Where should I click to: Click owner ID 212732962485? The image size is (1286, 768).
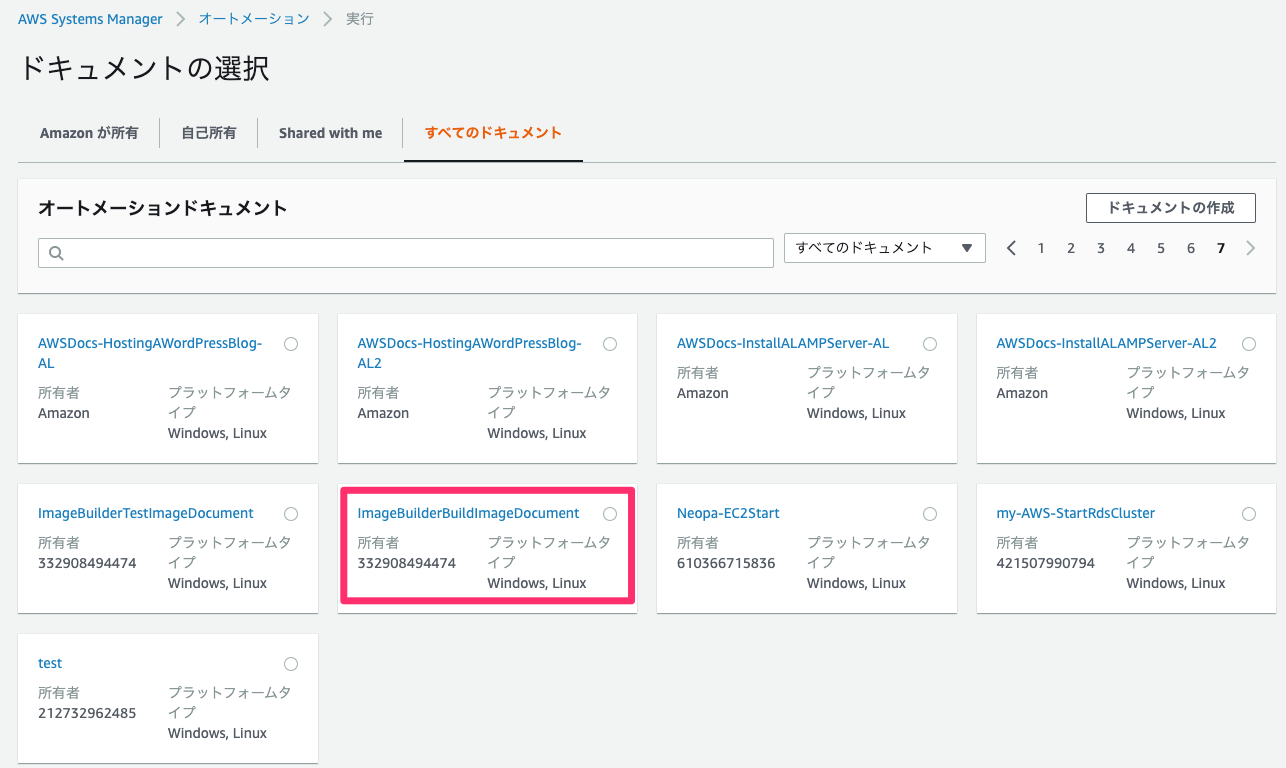click(87, 713)
